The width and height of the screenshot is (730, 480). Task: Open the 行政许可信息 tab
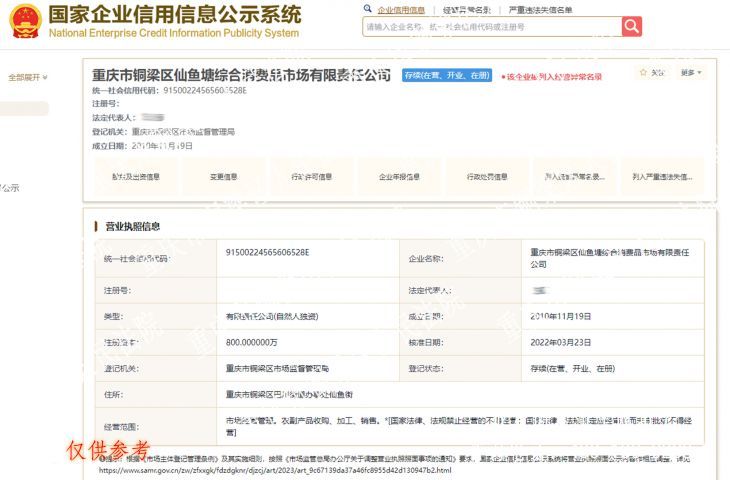[311, 176]
